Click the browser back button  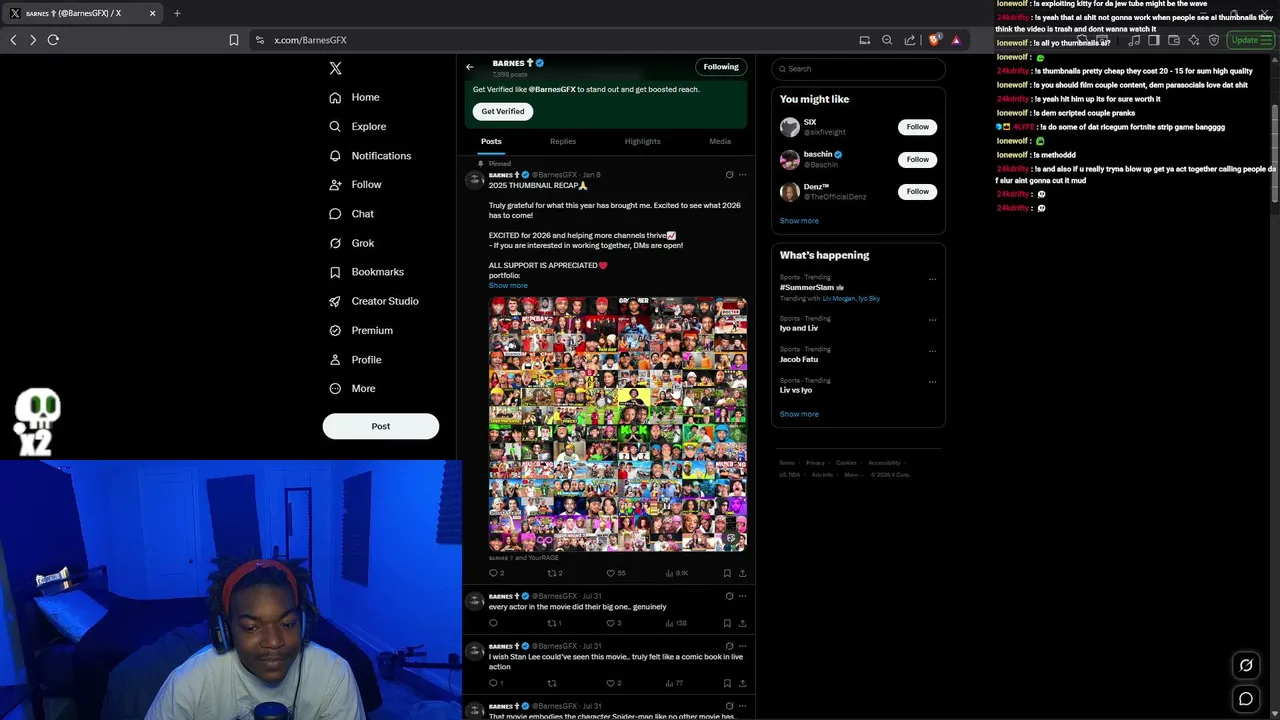[x=13, y=40]
